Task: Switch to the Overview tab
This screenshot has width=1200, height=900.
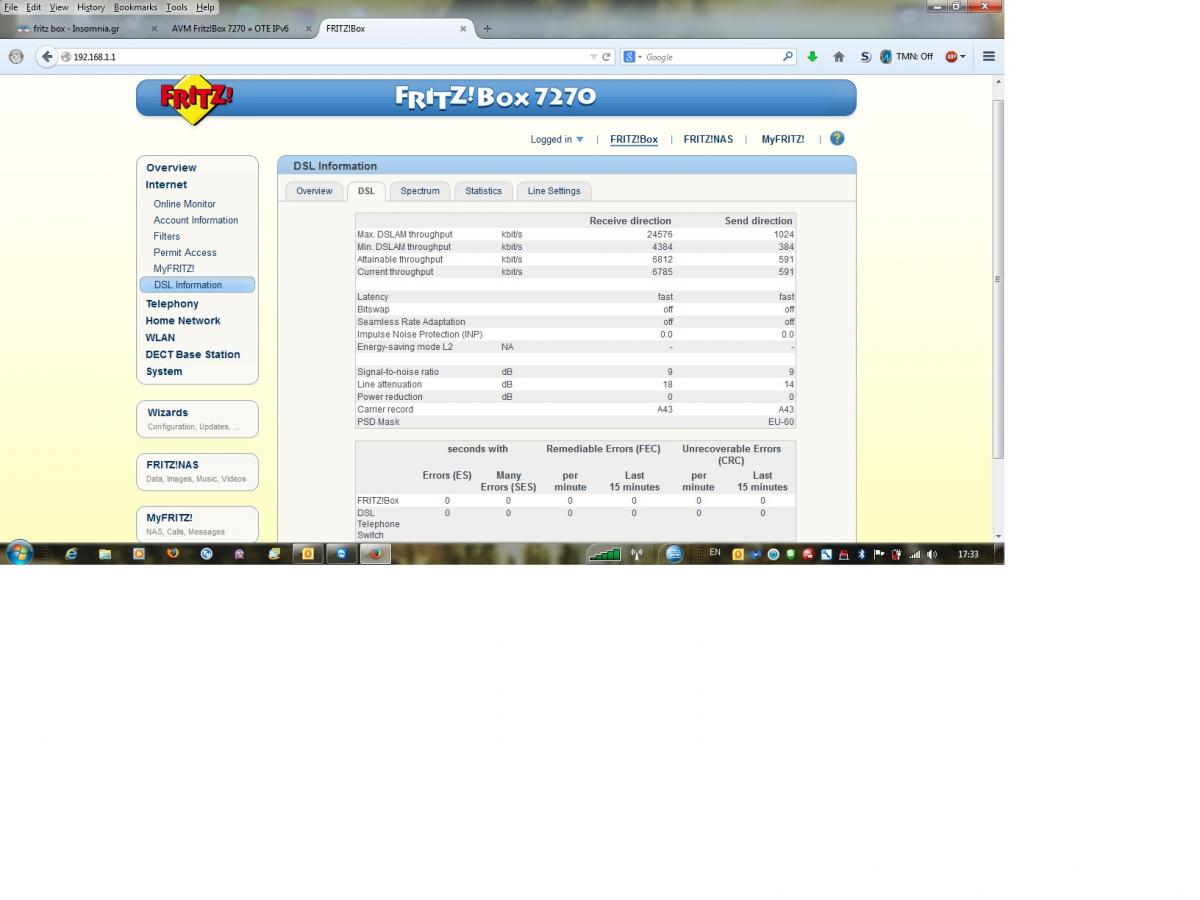Action: [314, 191]
